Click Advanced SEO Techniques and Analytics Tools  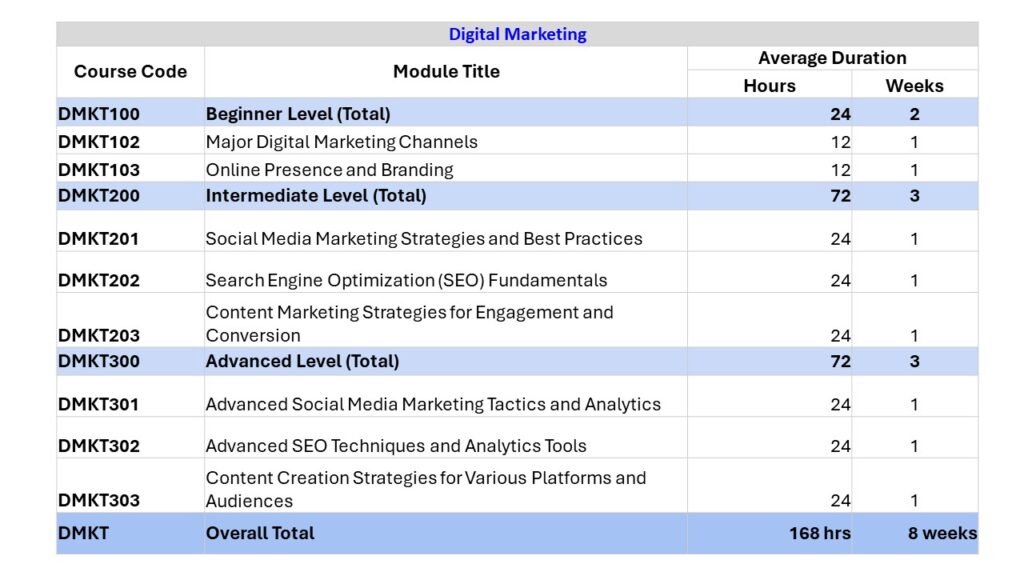(x=396, y=446)
